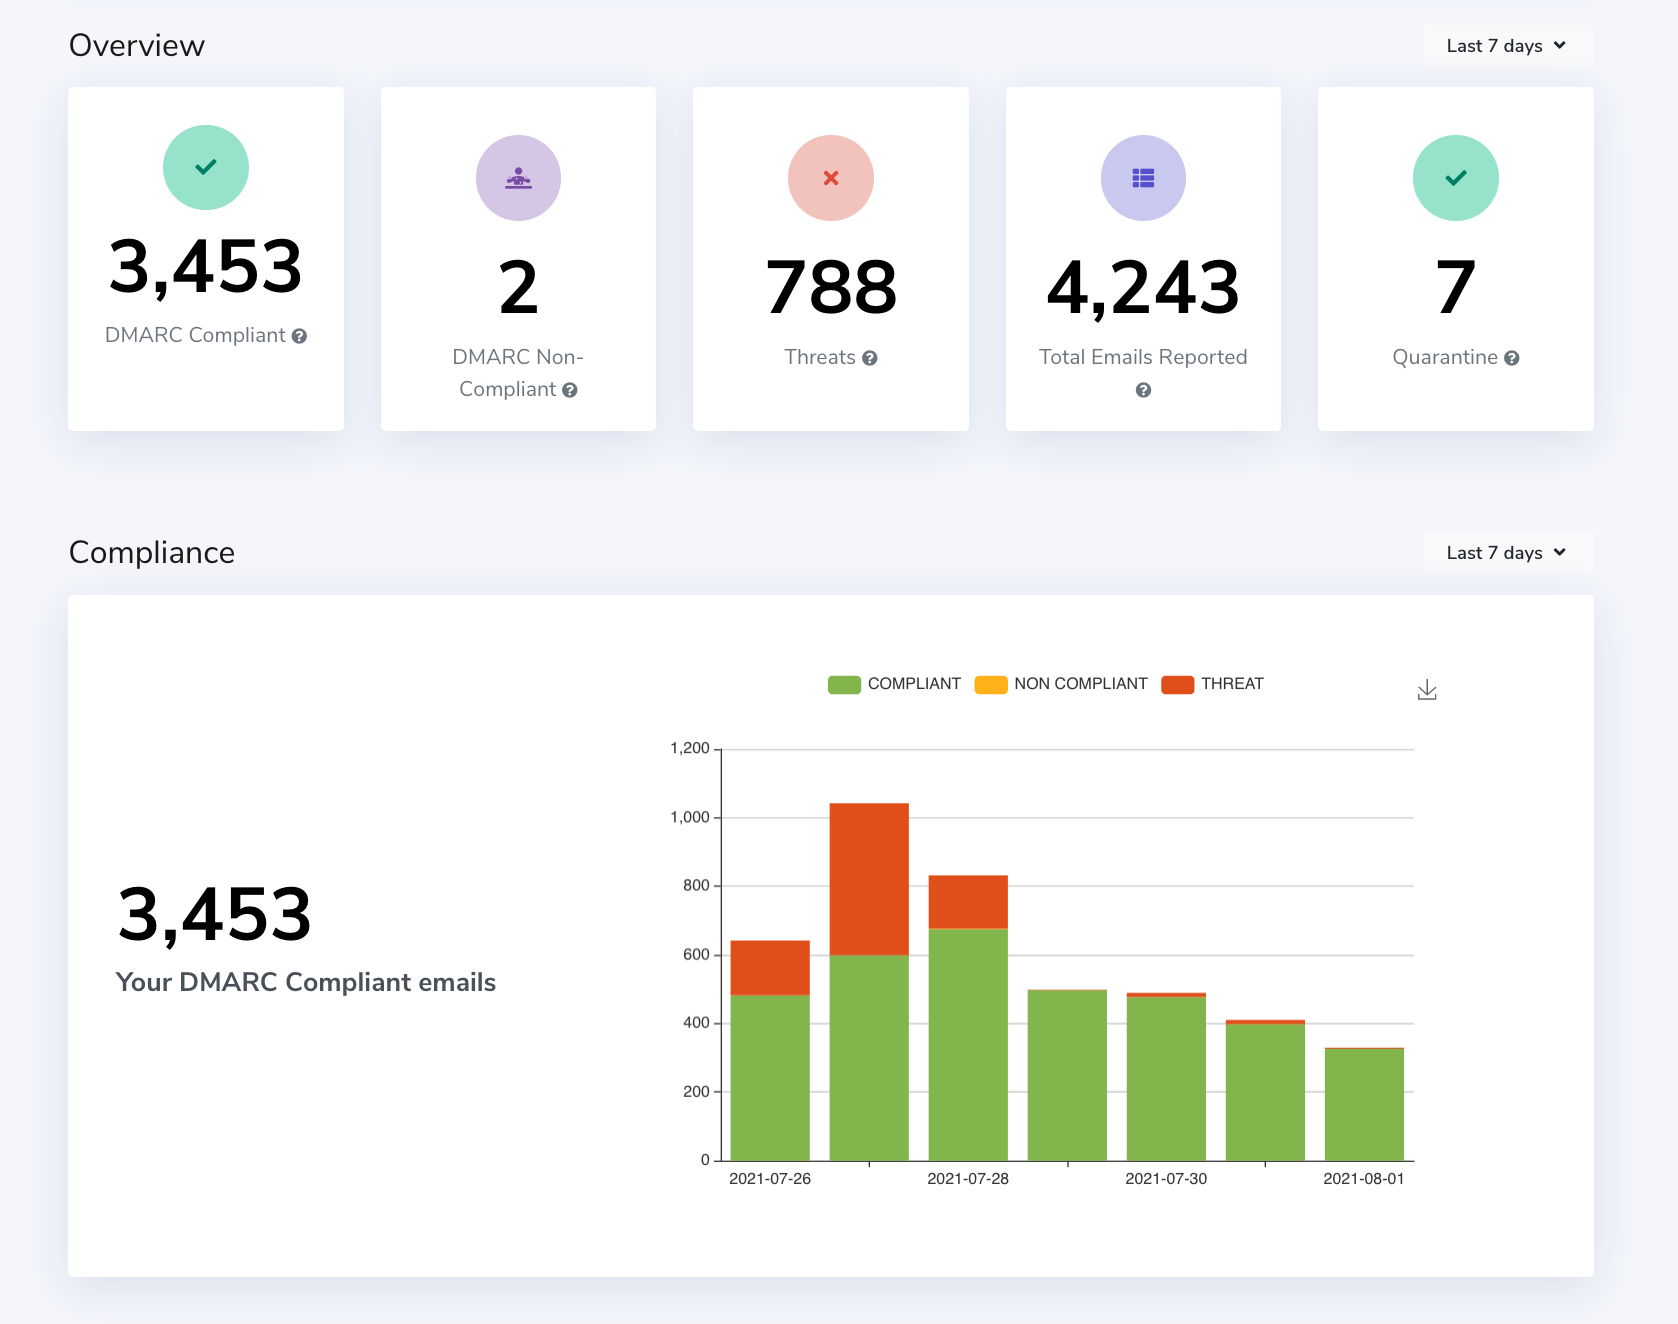Download the compliance chart
This screenshot has width=1678, height=1324.
click(1427, 690)
